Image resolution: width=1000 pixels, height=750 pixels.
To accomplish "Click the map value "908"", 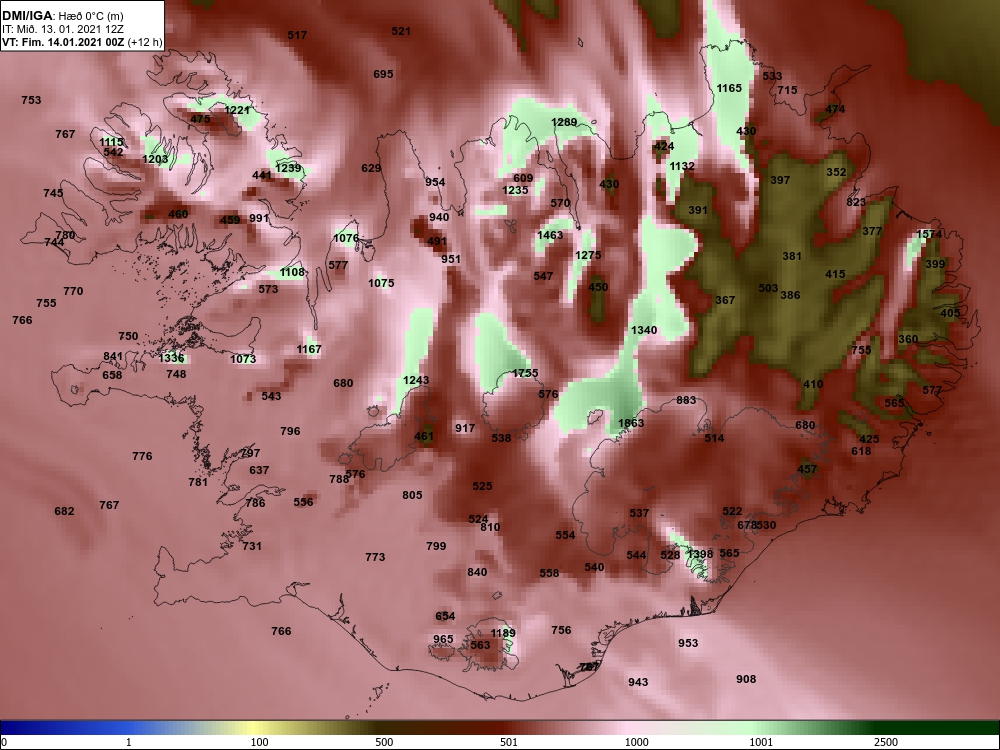I will click(x=746, y=679).
